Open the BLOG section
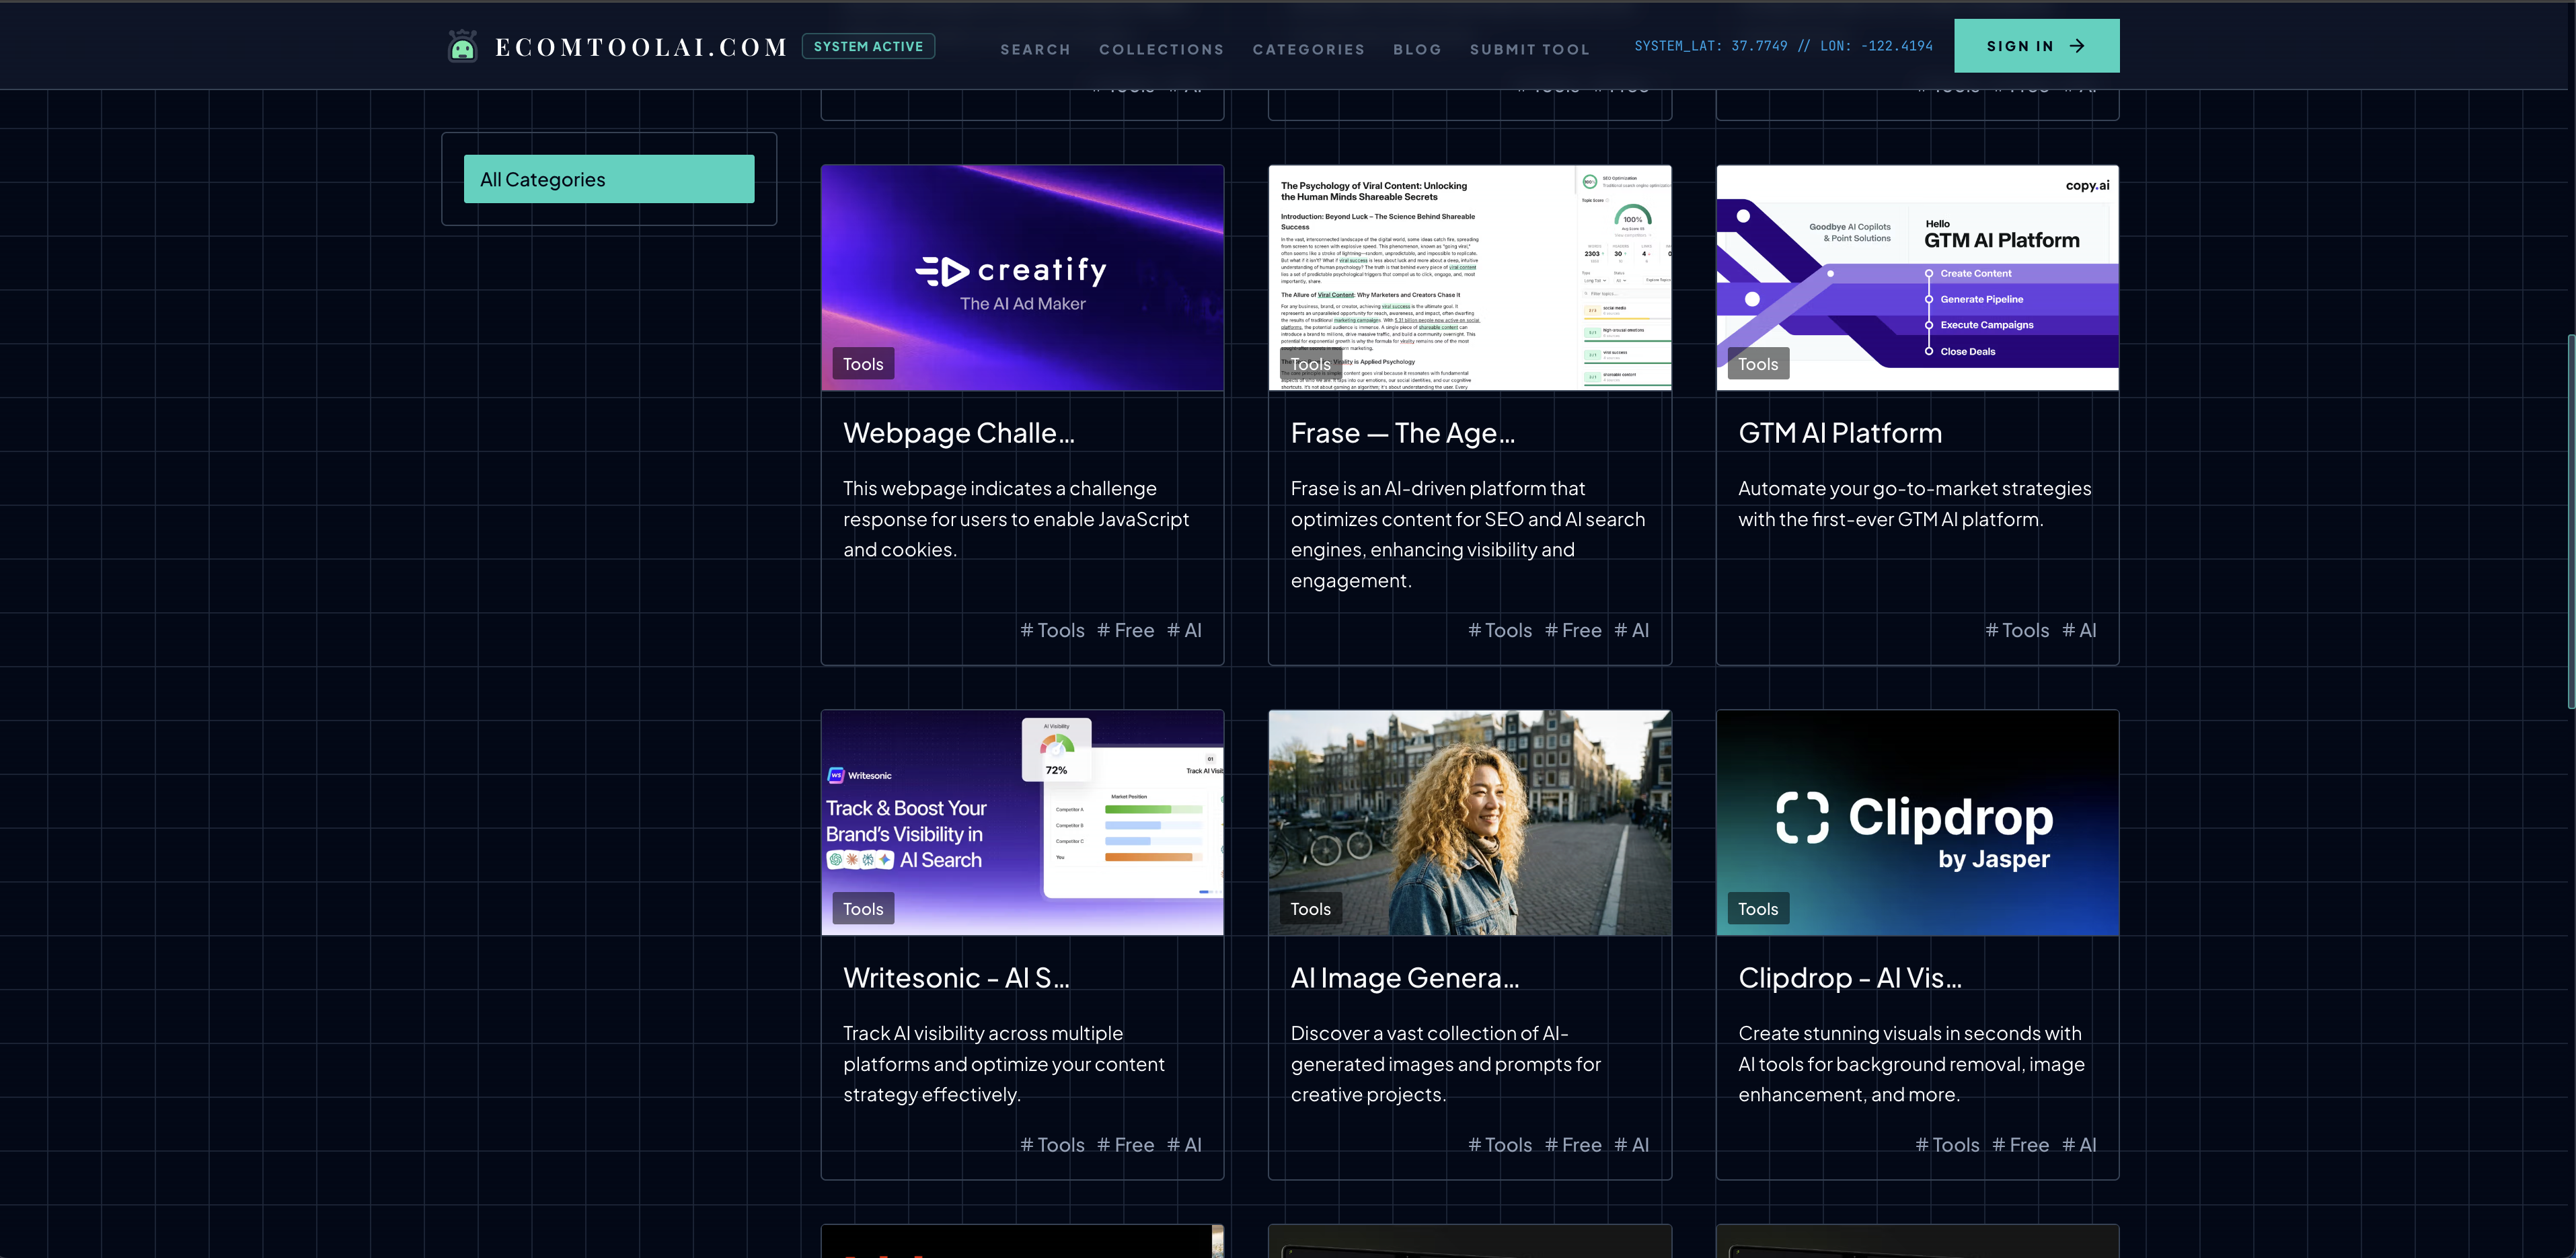 (1417, 49)
